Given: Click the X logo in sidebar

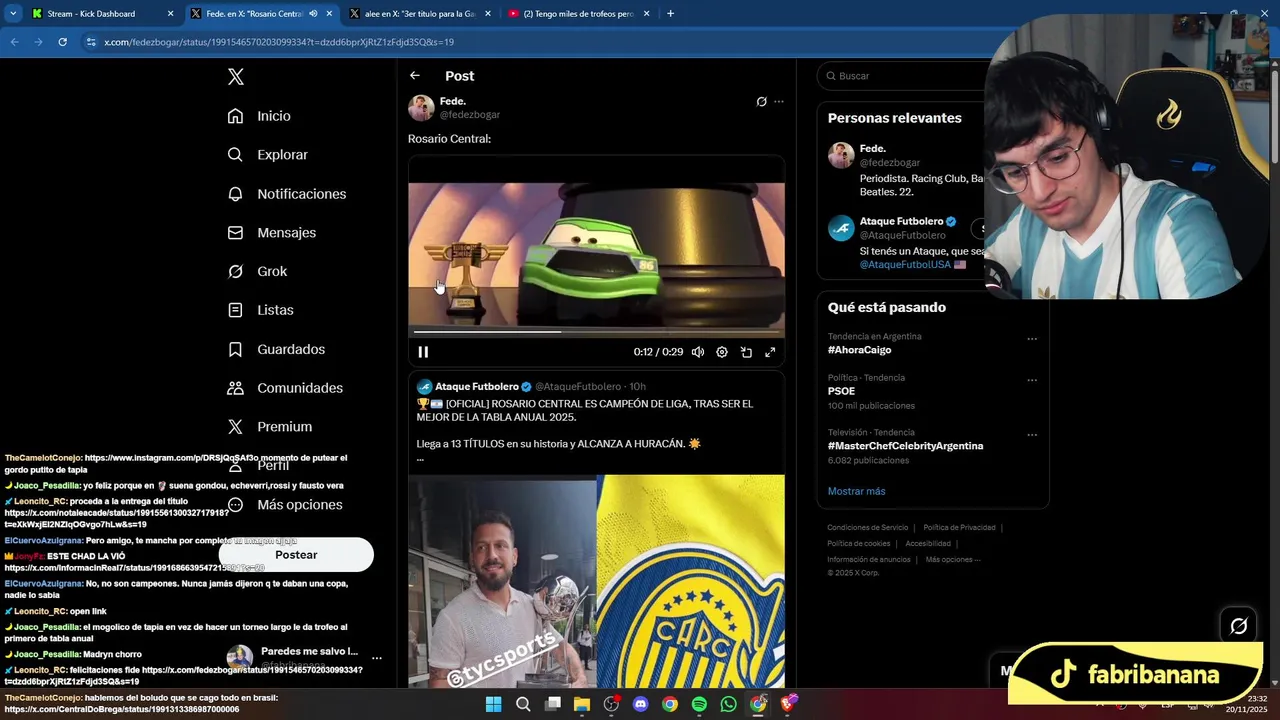Looking at the screenshot, I should coord(235,77).
